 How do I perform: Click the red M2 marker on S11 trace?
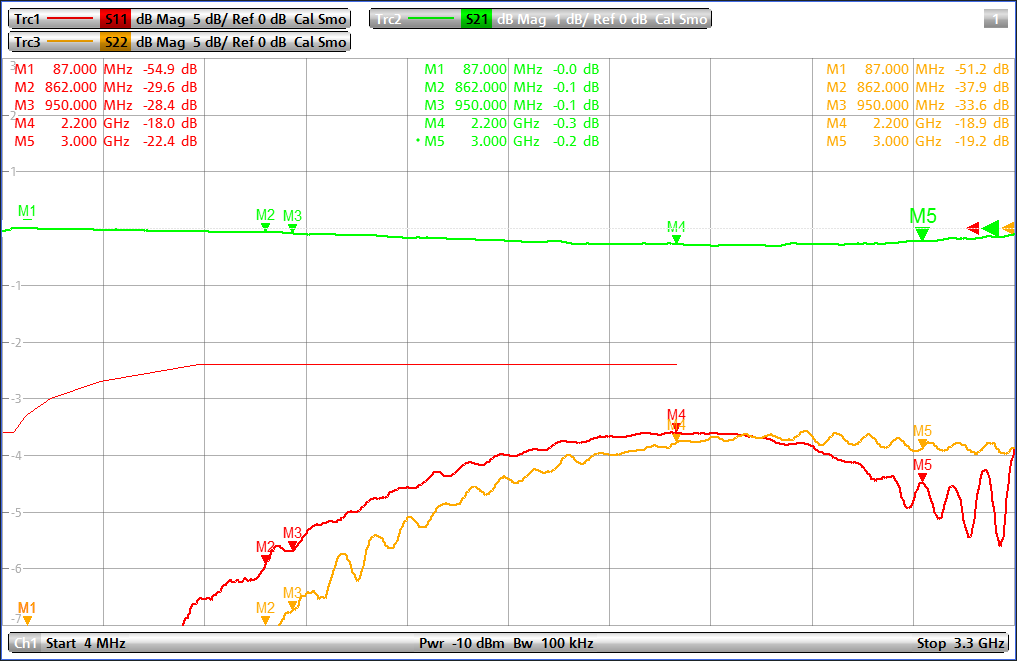pyautogui.click(x=265, y=559)
